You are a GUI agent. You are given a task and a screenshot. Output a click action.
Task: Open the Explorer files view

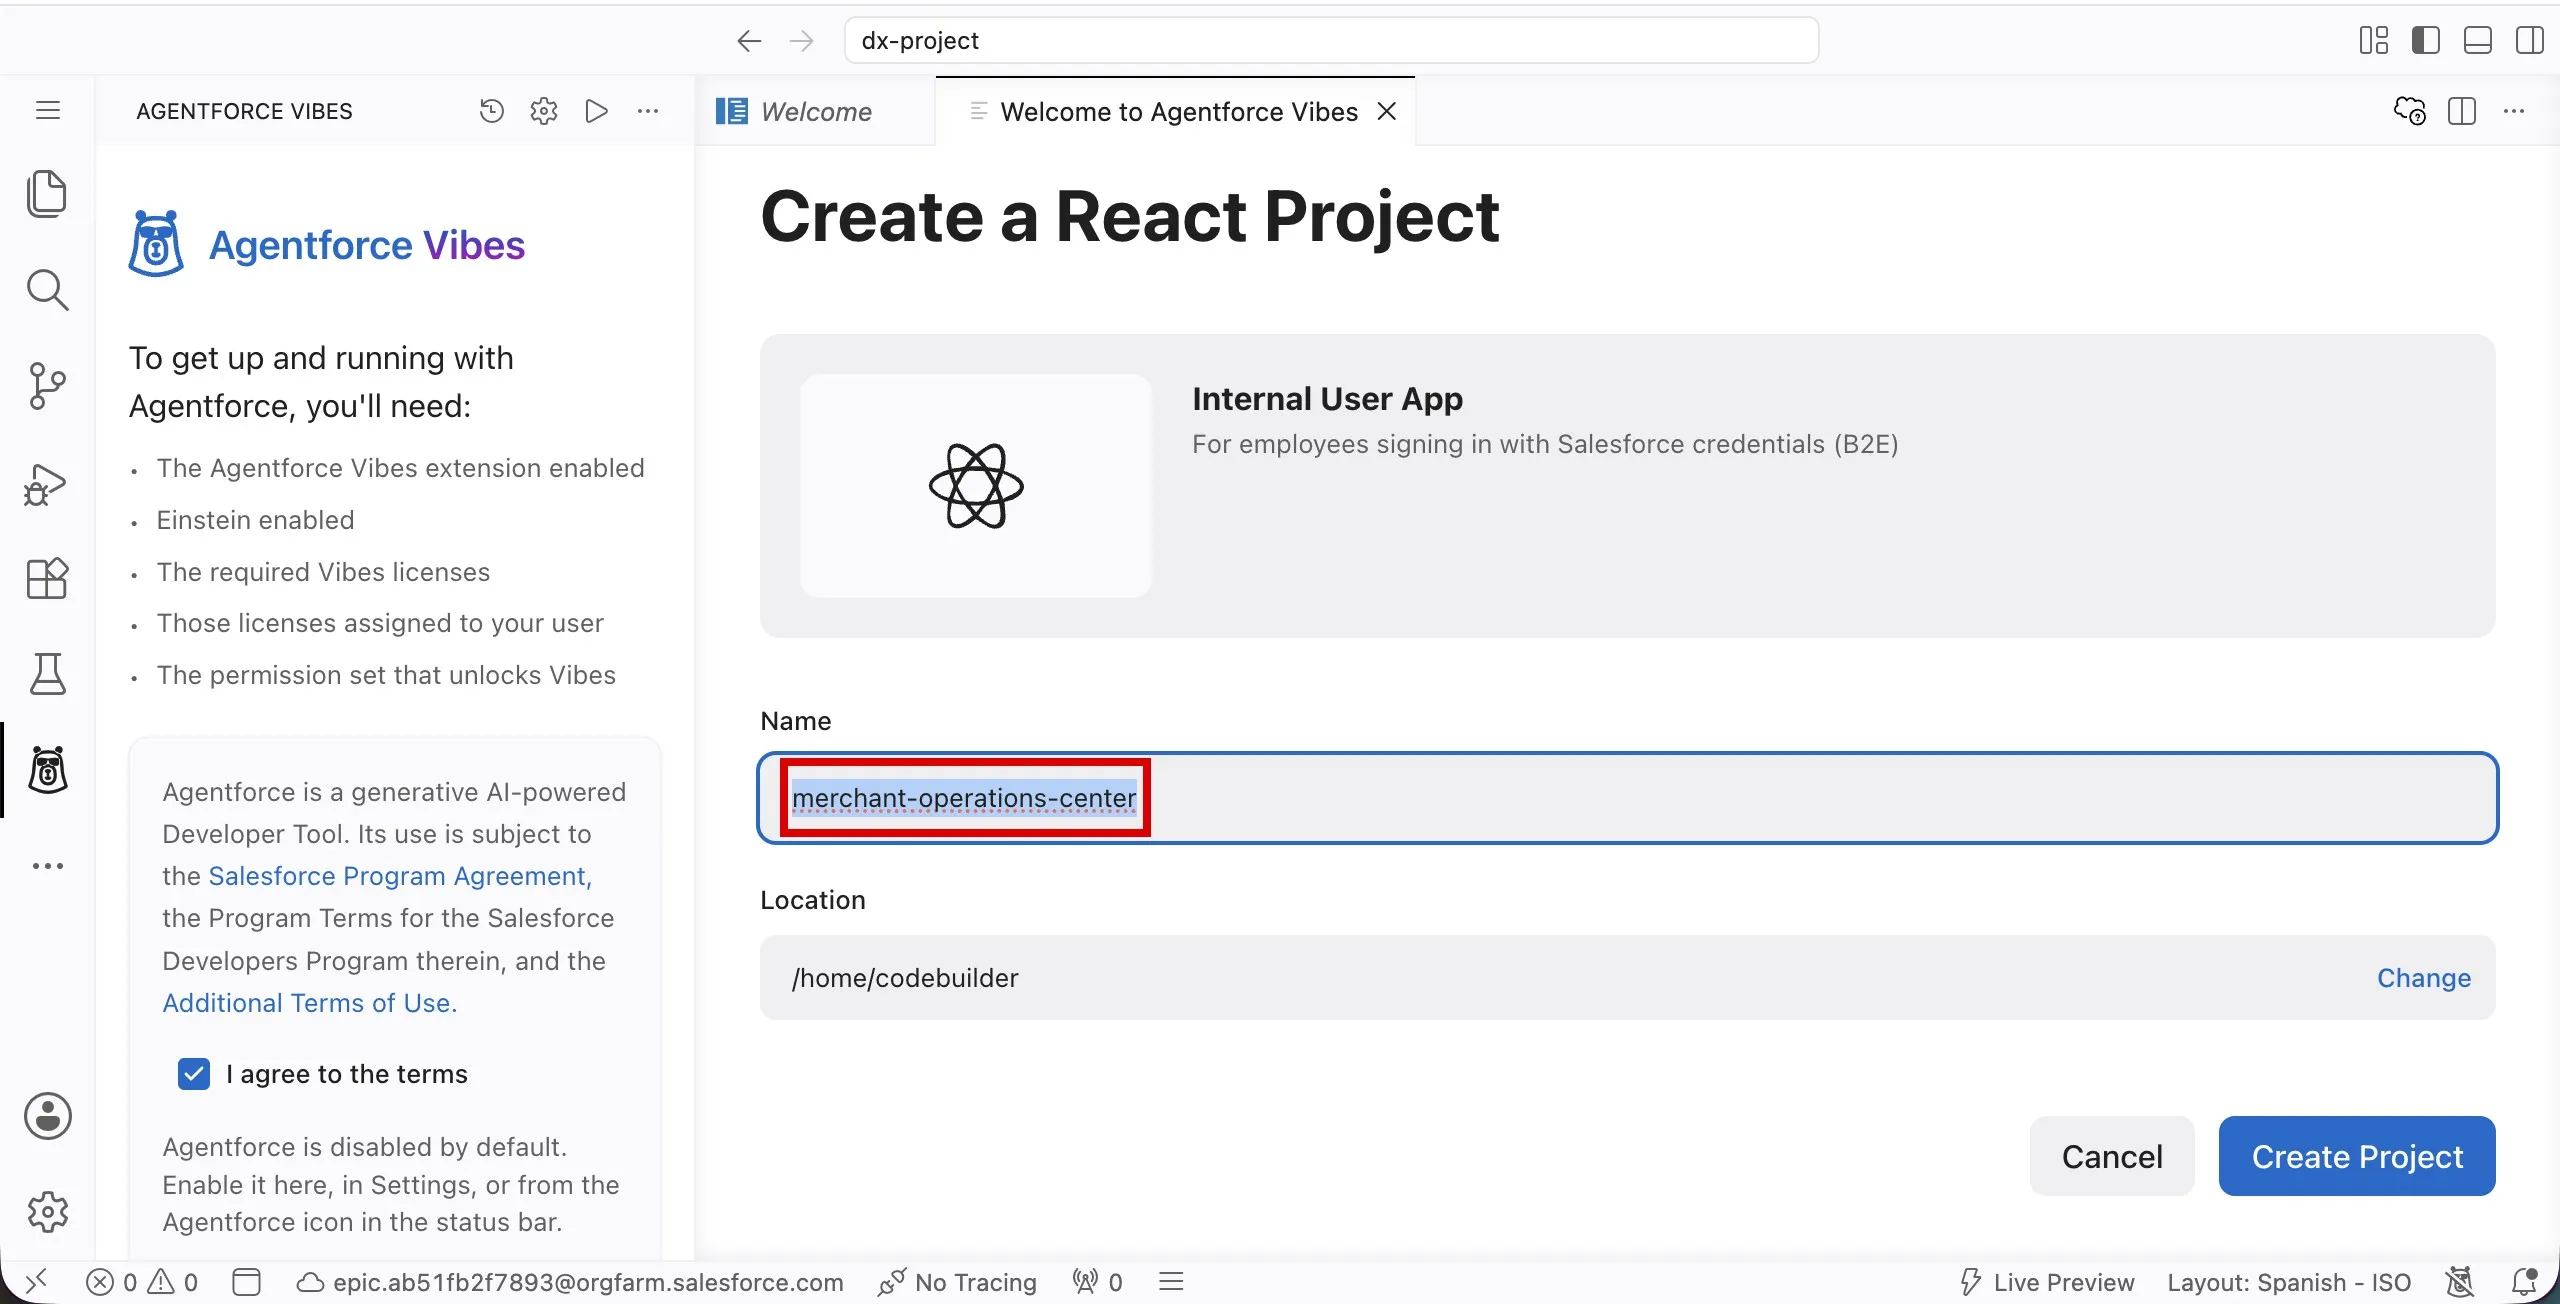tap(47, 193)
